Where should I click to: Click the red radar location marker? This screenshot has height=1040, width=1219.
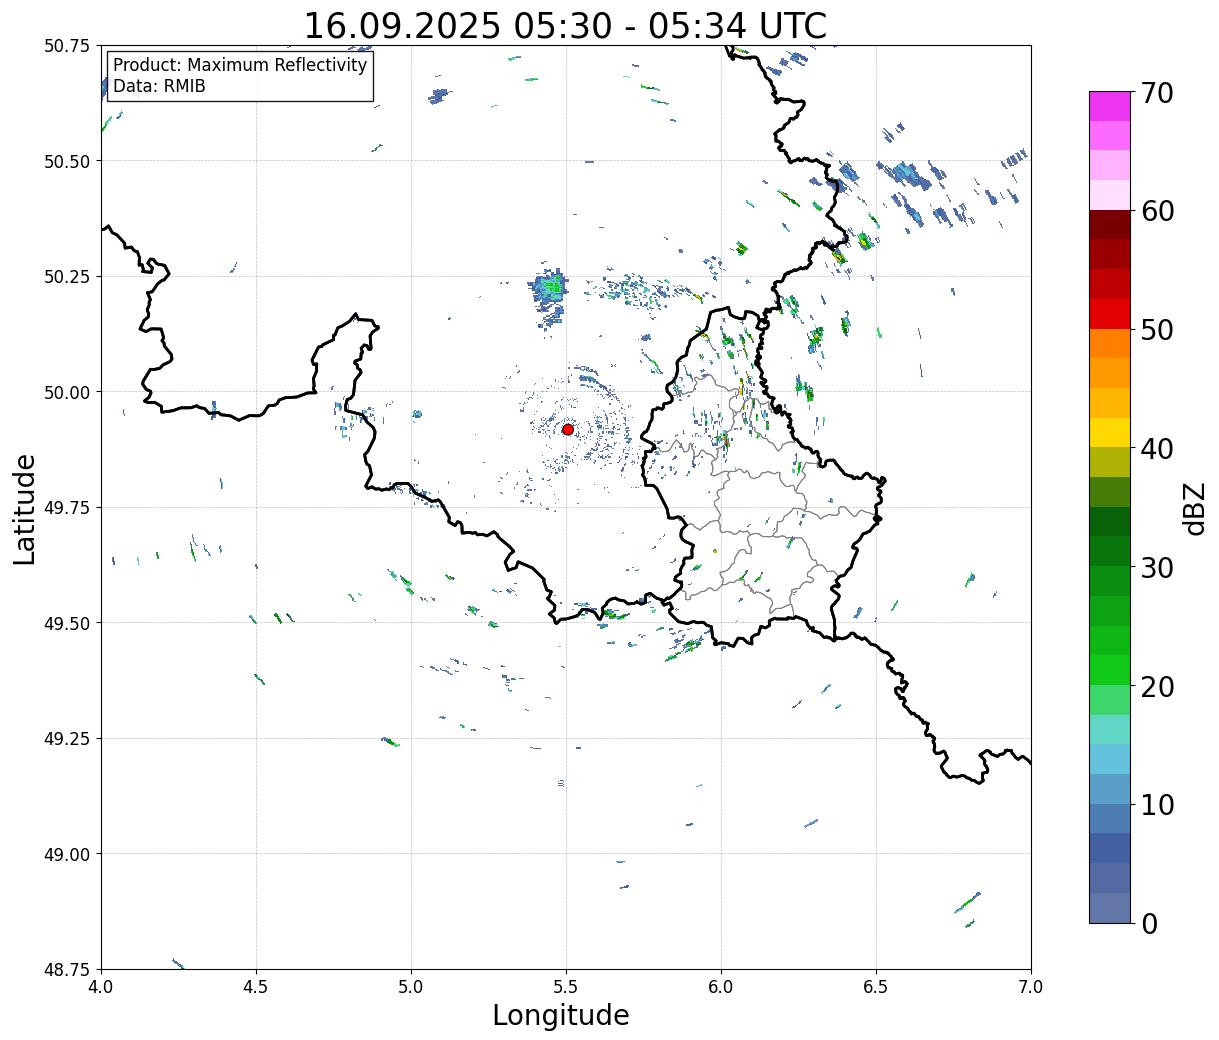tap(567, 429)
